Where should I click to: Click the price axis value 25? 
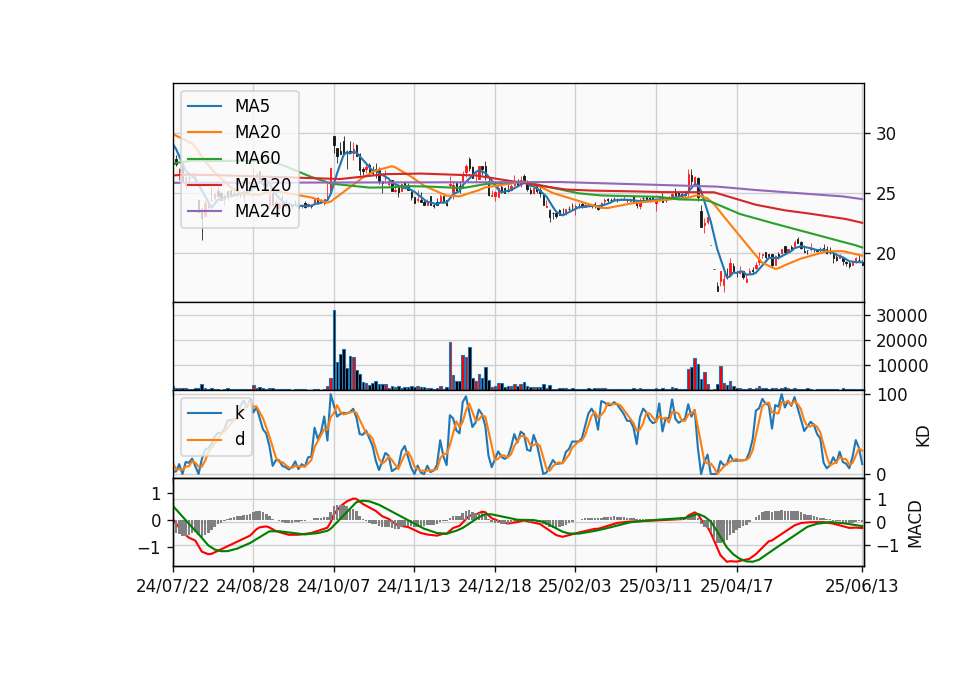885,194
